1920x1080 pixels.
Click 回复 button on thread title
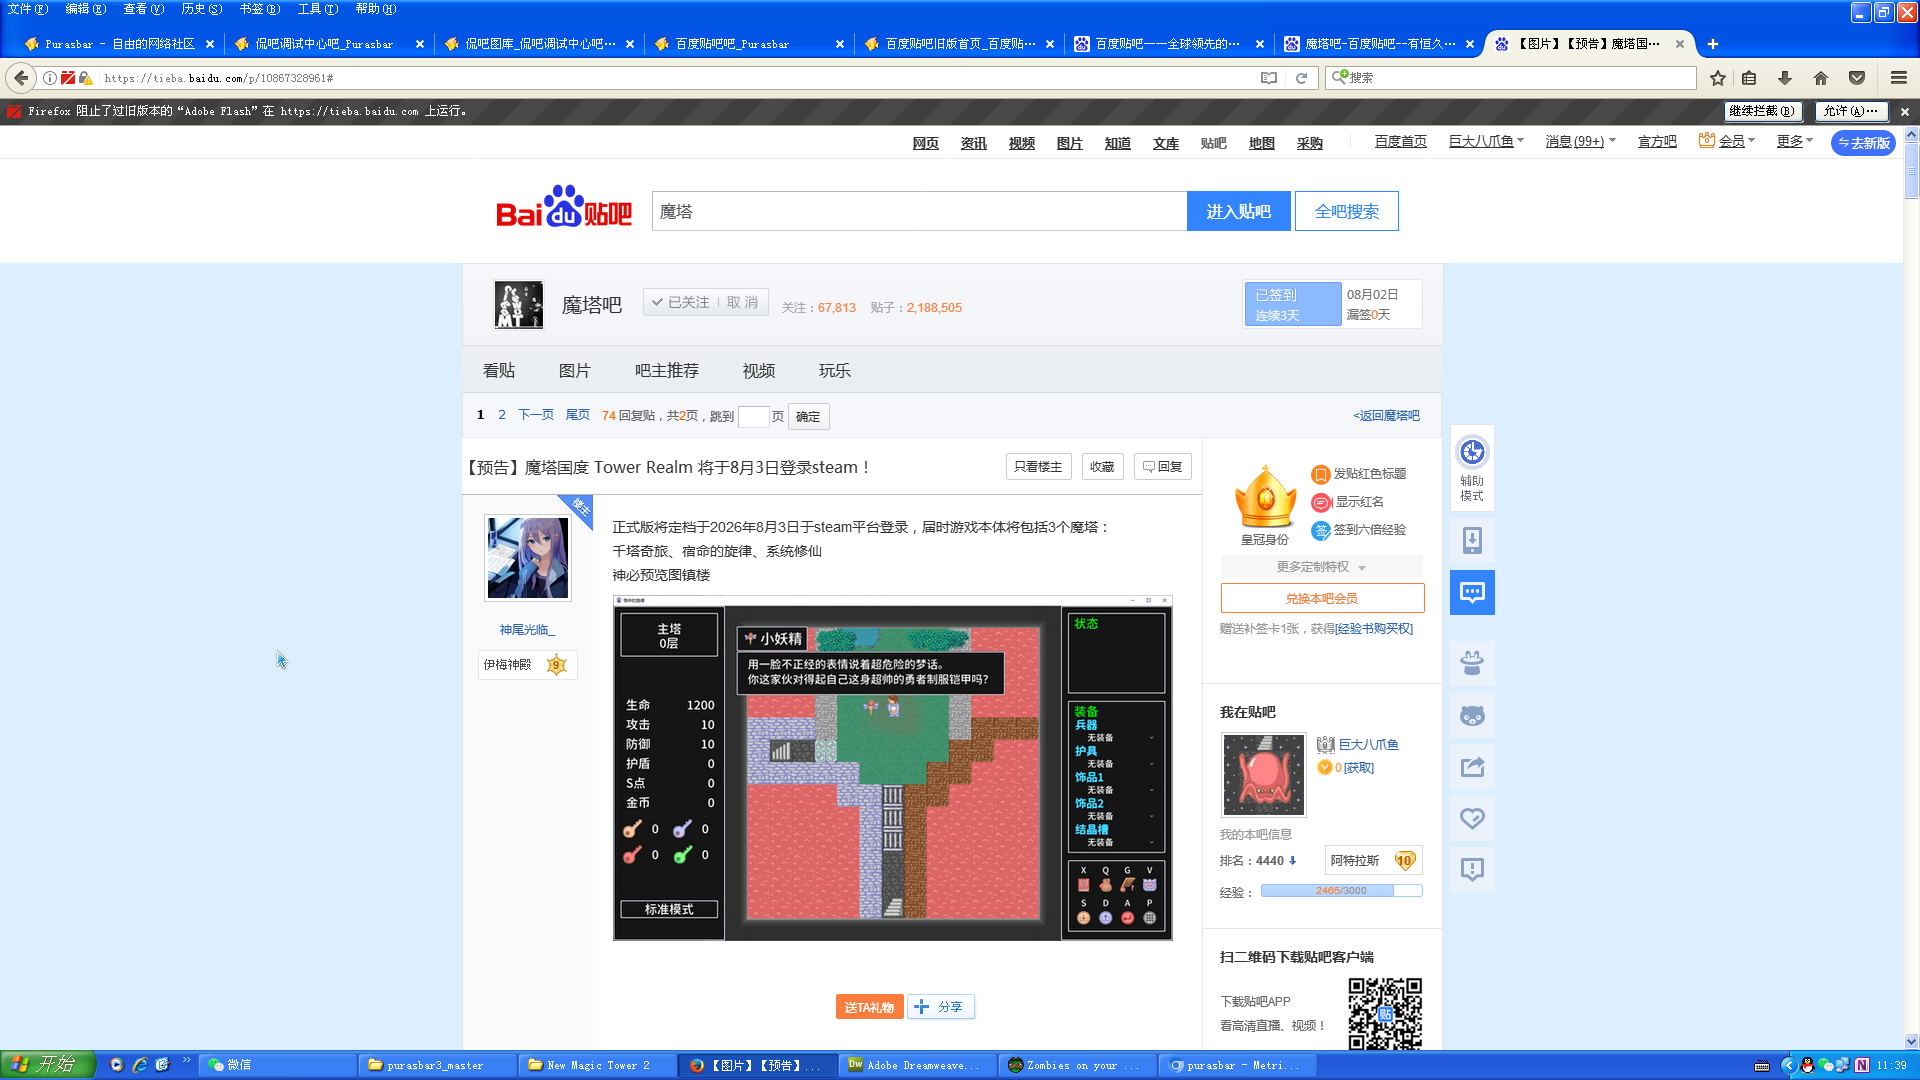pos(1162,467)
